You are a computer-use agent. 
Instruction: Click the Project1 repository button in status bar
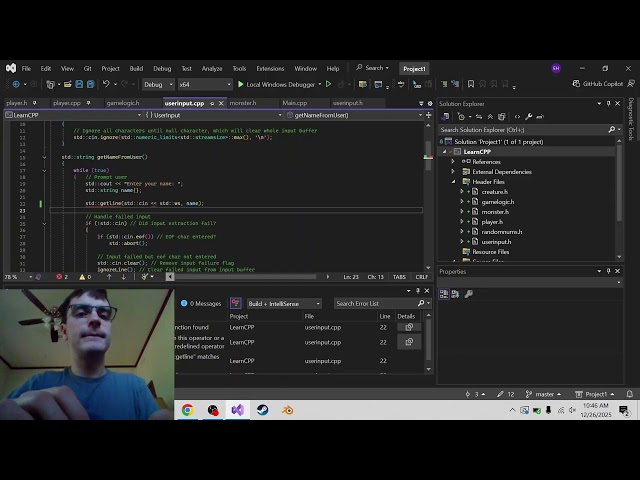pos(595,394)
